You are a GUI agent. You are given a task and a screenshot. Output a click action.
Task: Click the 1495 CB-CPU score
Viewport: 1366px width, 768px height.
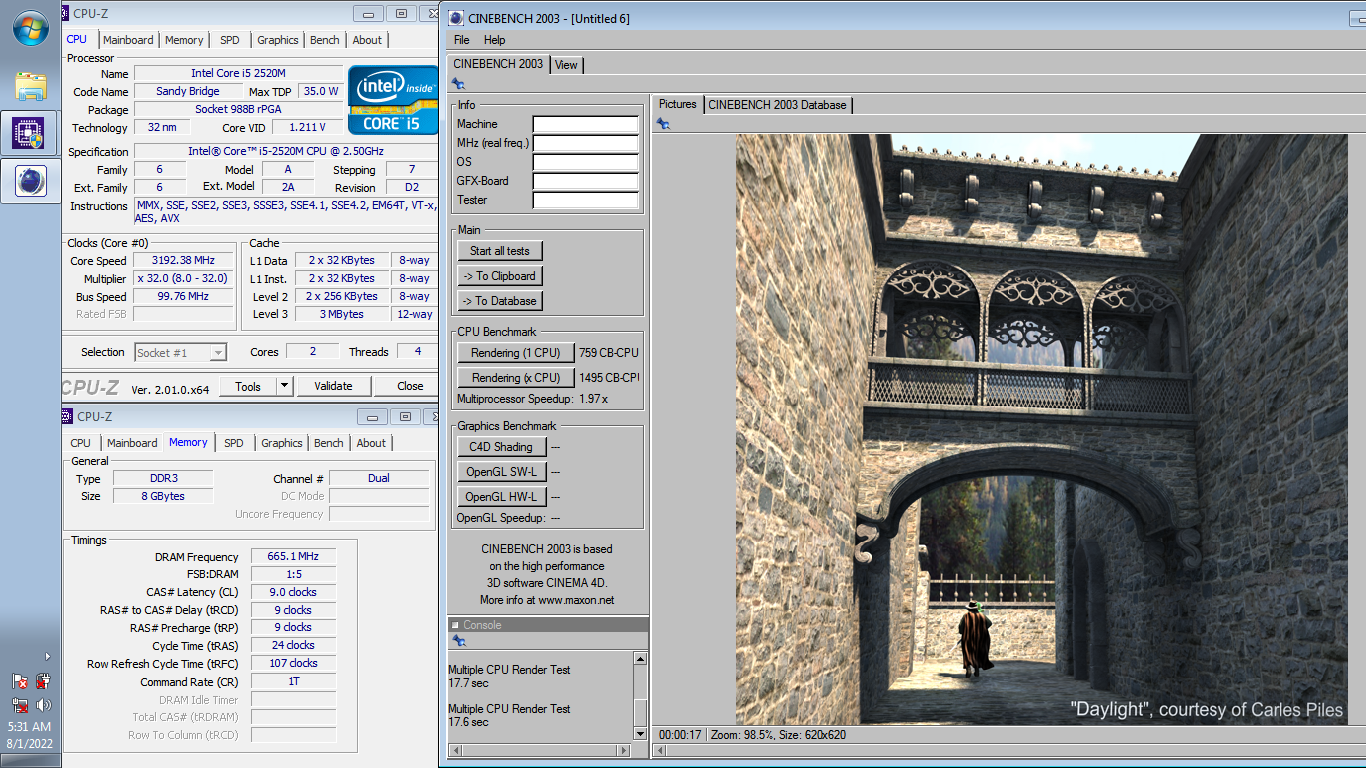pyautogui.click(x=608, y=378)
